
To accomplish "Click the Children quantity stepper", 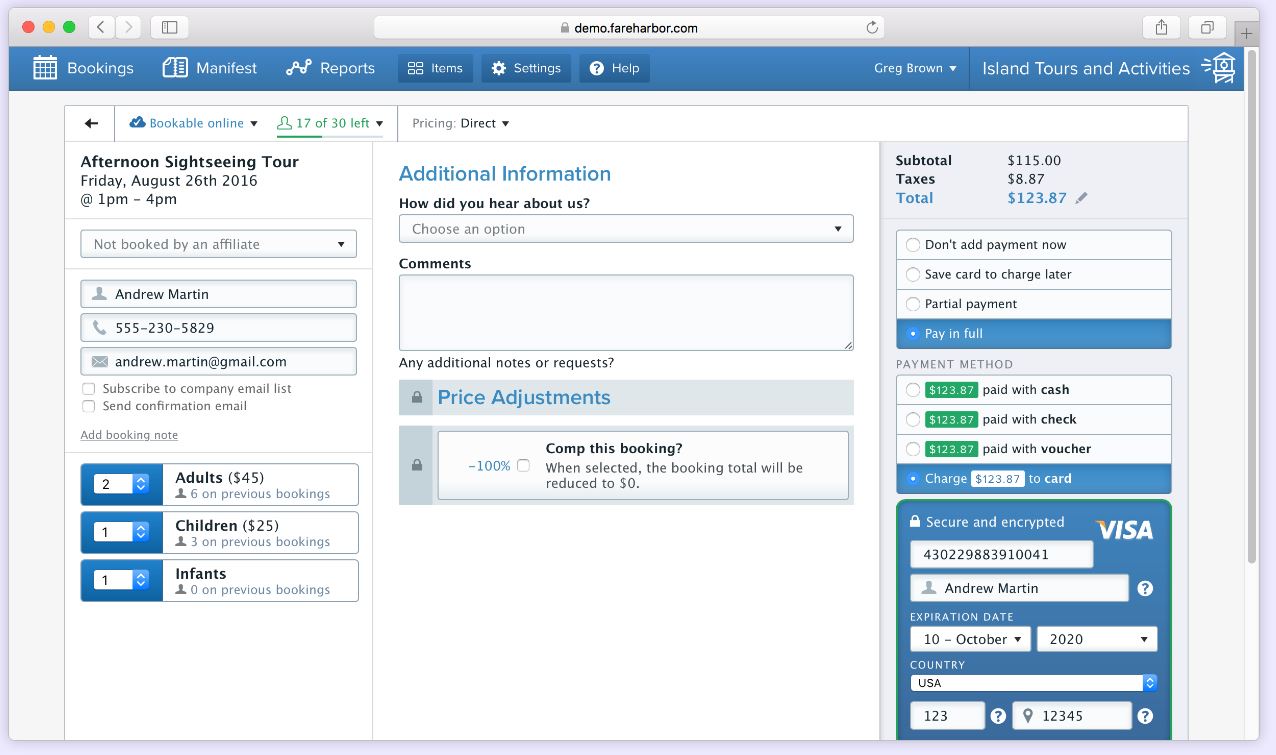I will click(x=121, y=532).
